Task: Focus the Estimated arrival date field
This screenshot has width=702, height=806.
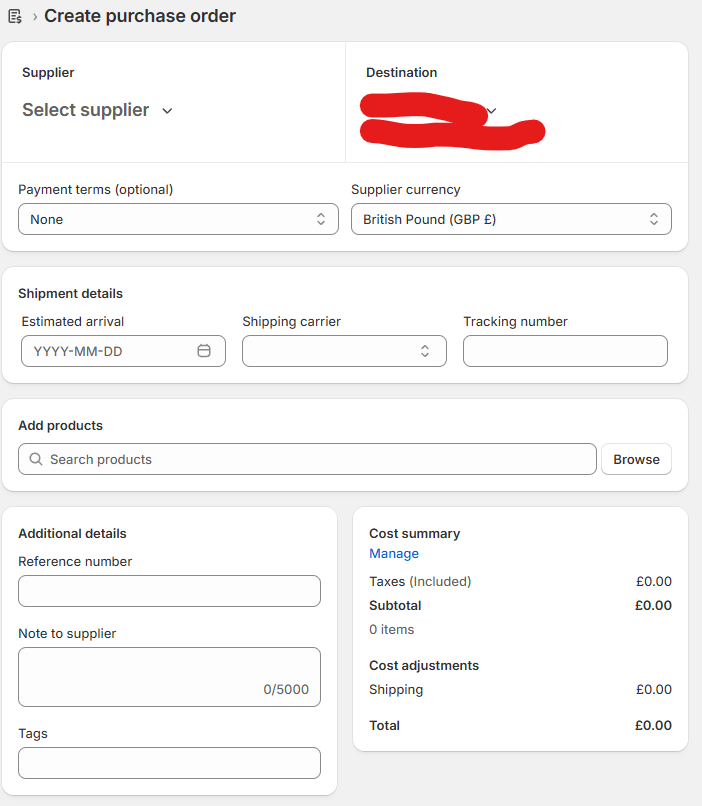Action: point(123,351)
